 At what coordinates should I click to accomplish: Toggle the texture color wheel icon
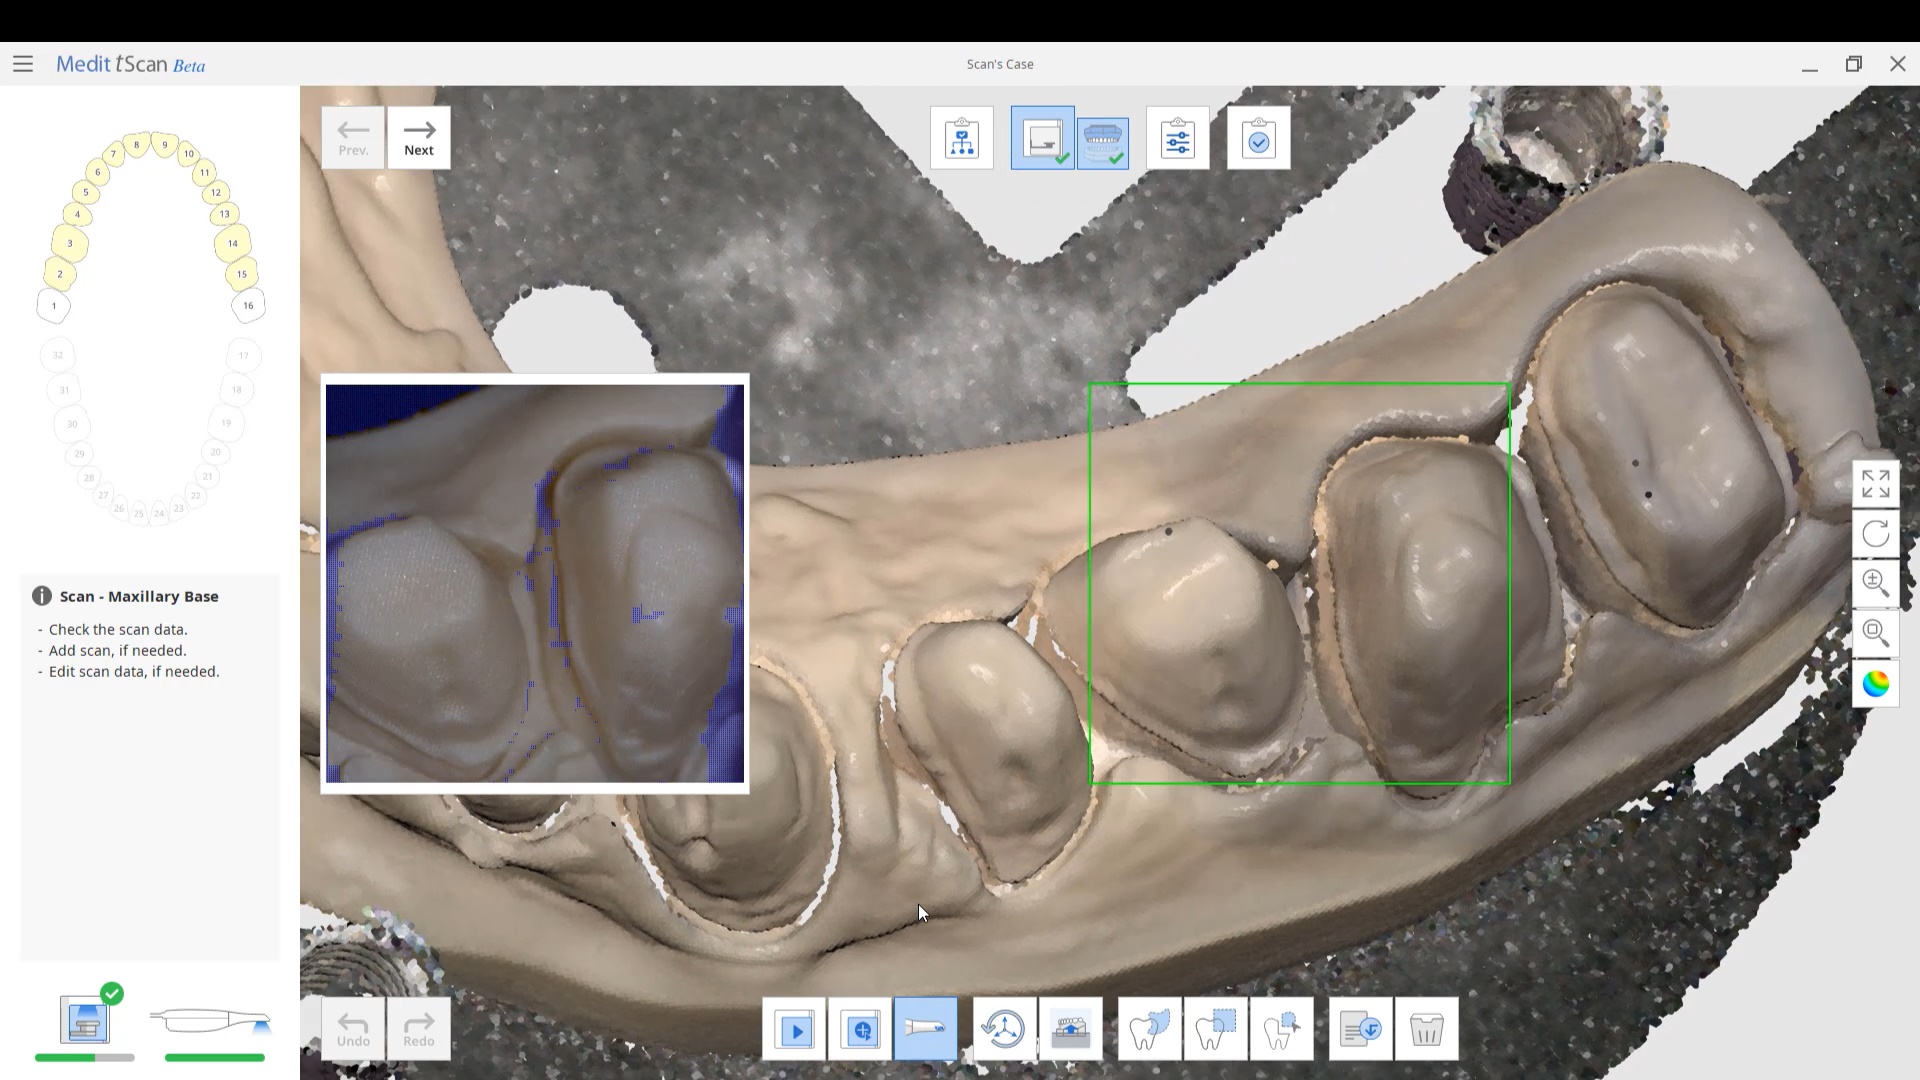coord(1876,684)
